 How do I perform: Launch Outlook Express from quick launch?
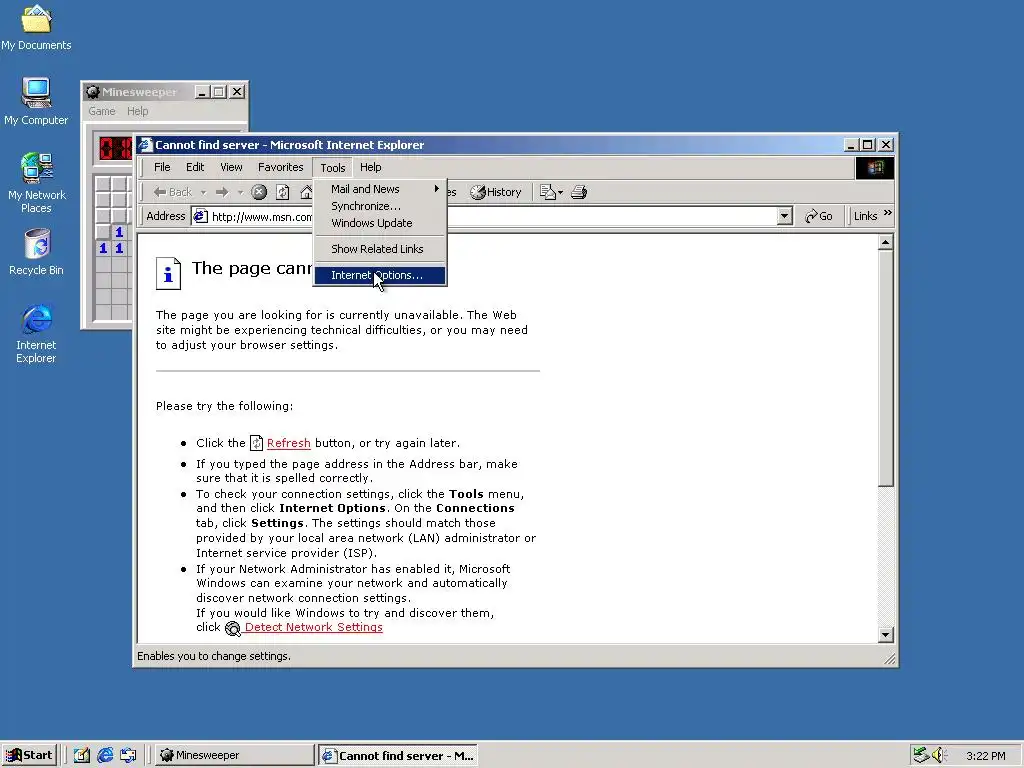(x=128, y=756)
